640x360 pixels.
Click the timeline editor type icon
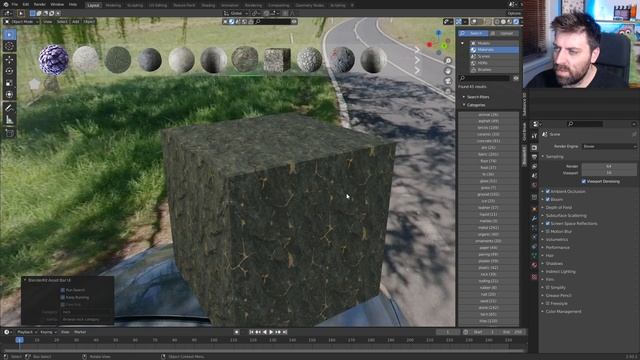click(7, 332)
